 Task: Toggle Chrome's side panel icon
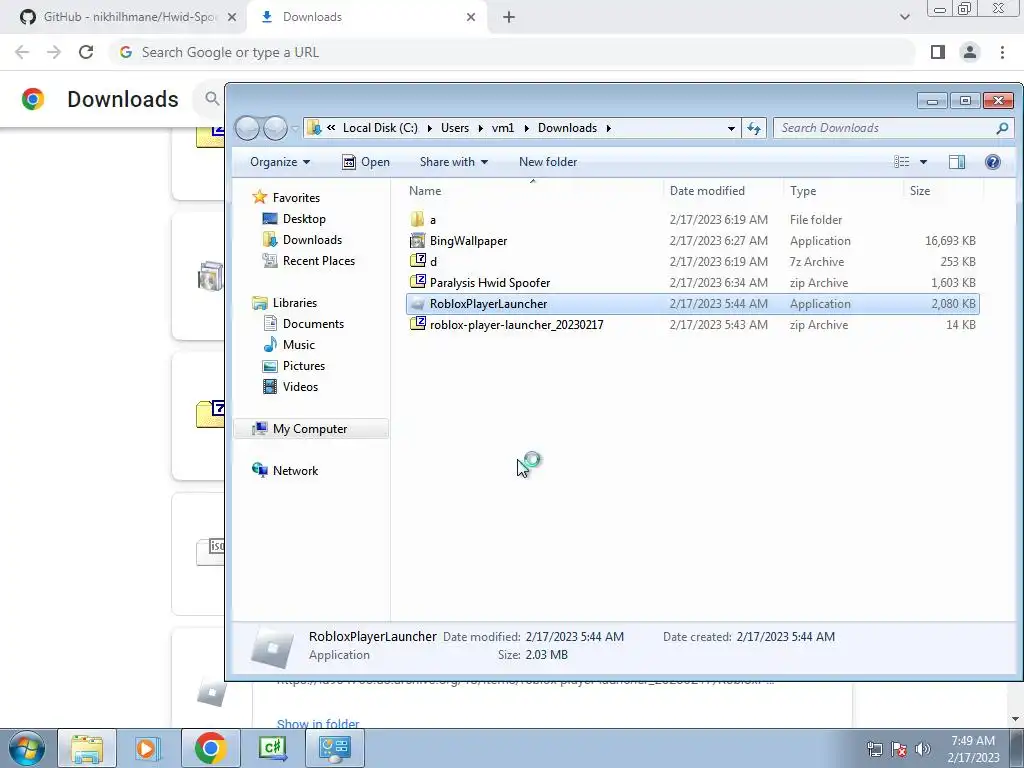click(938, 52)
